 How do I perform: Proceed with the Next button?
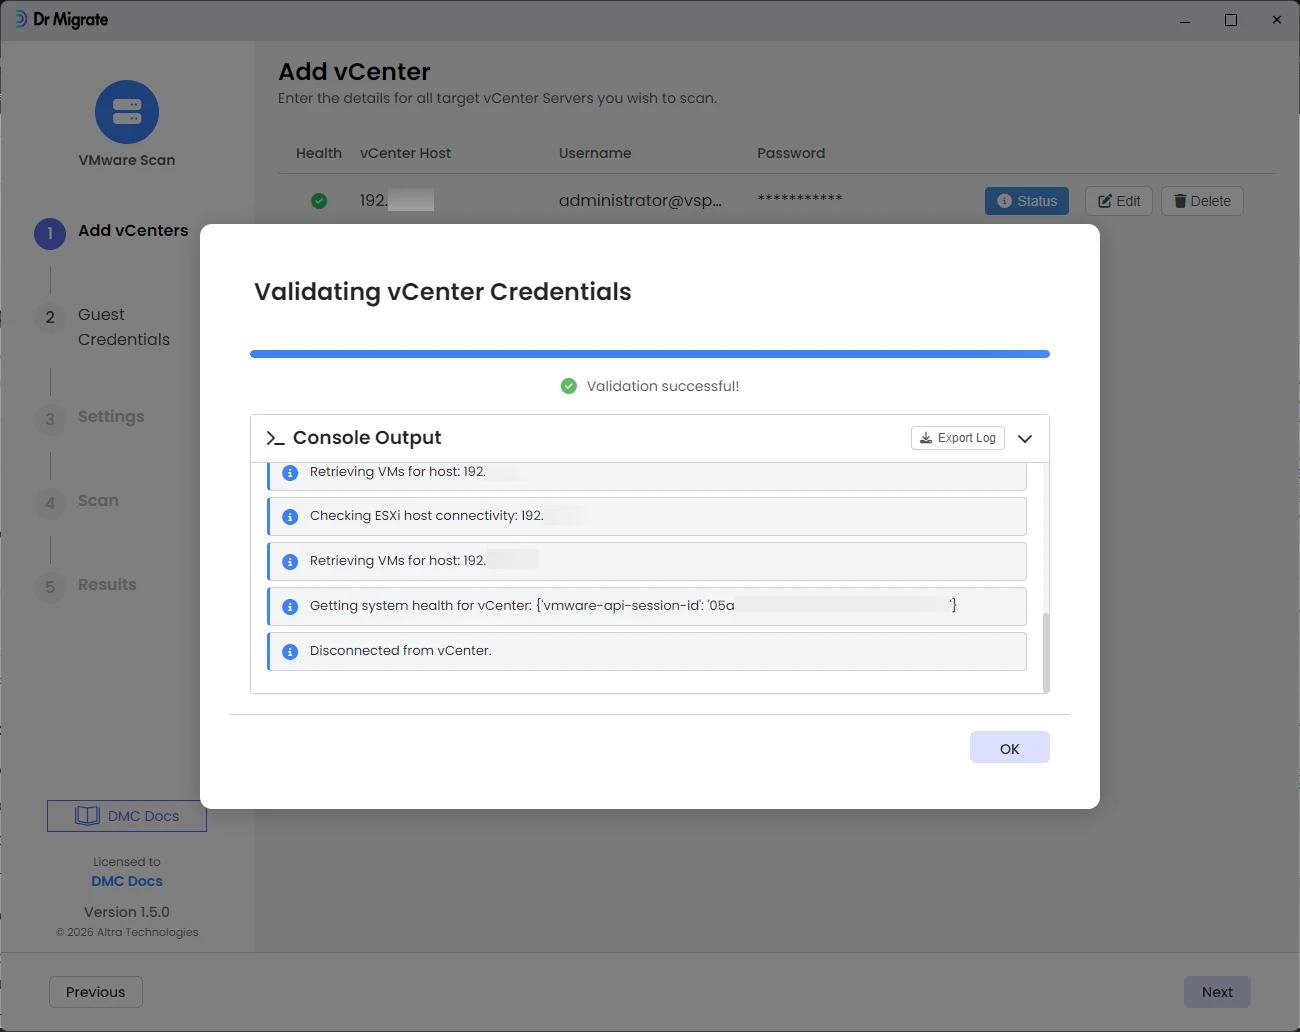pos(1217,992)
